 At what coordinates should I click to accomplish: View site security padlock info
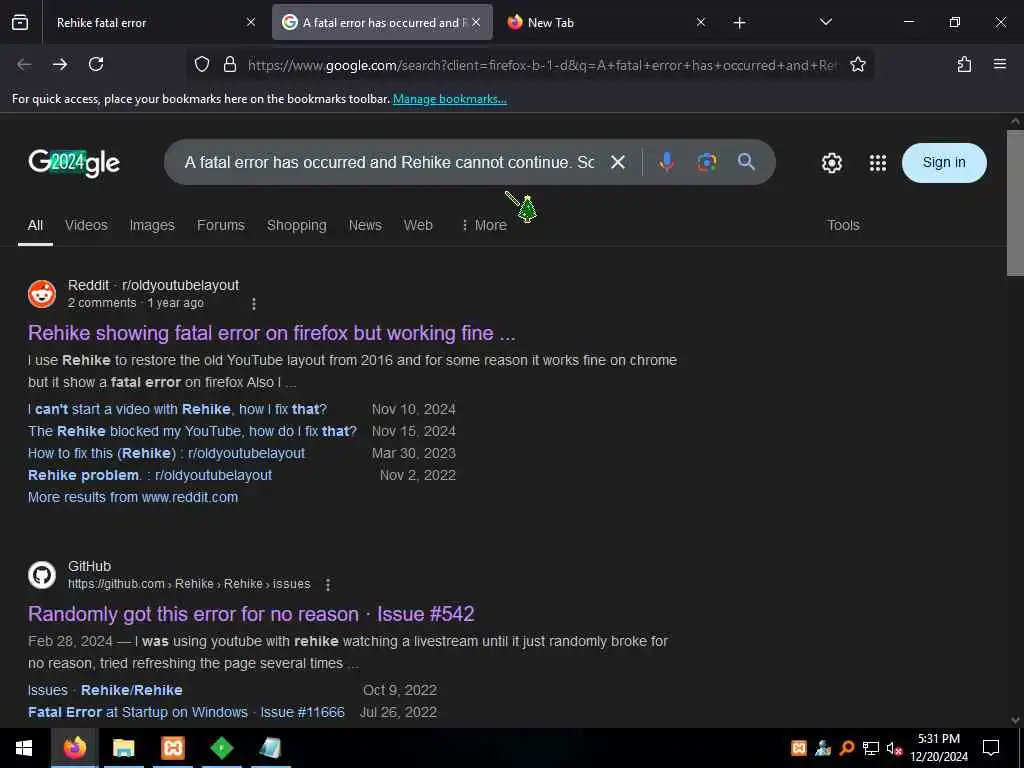(x=230, y=64)
